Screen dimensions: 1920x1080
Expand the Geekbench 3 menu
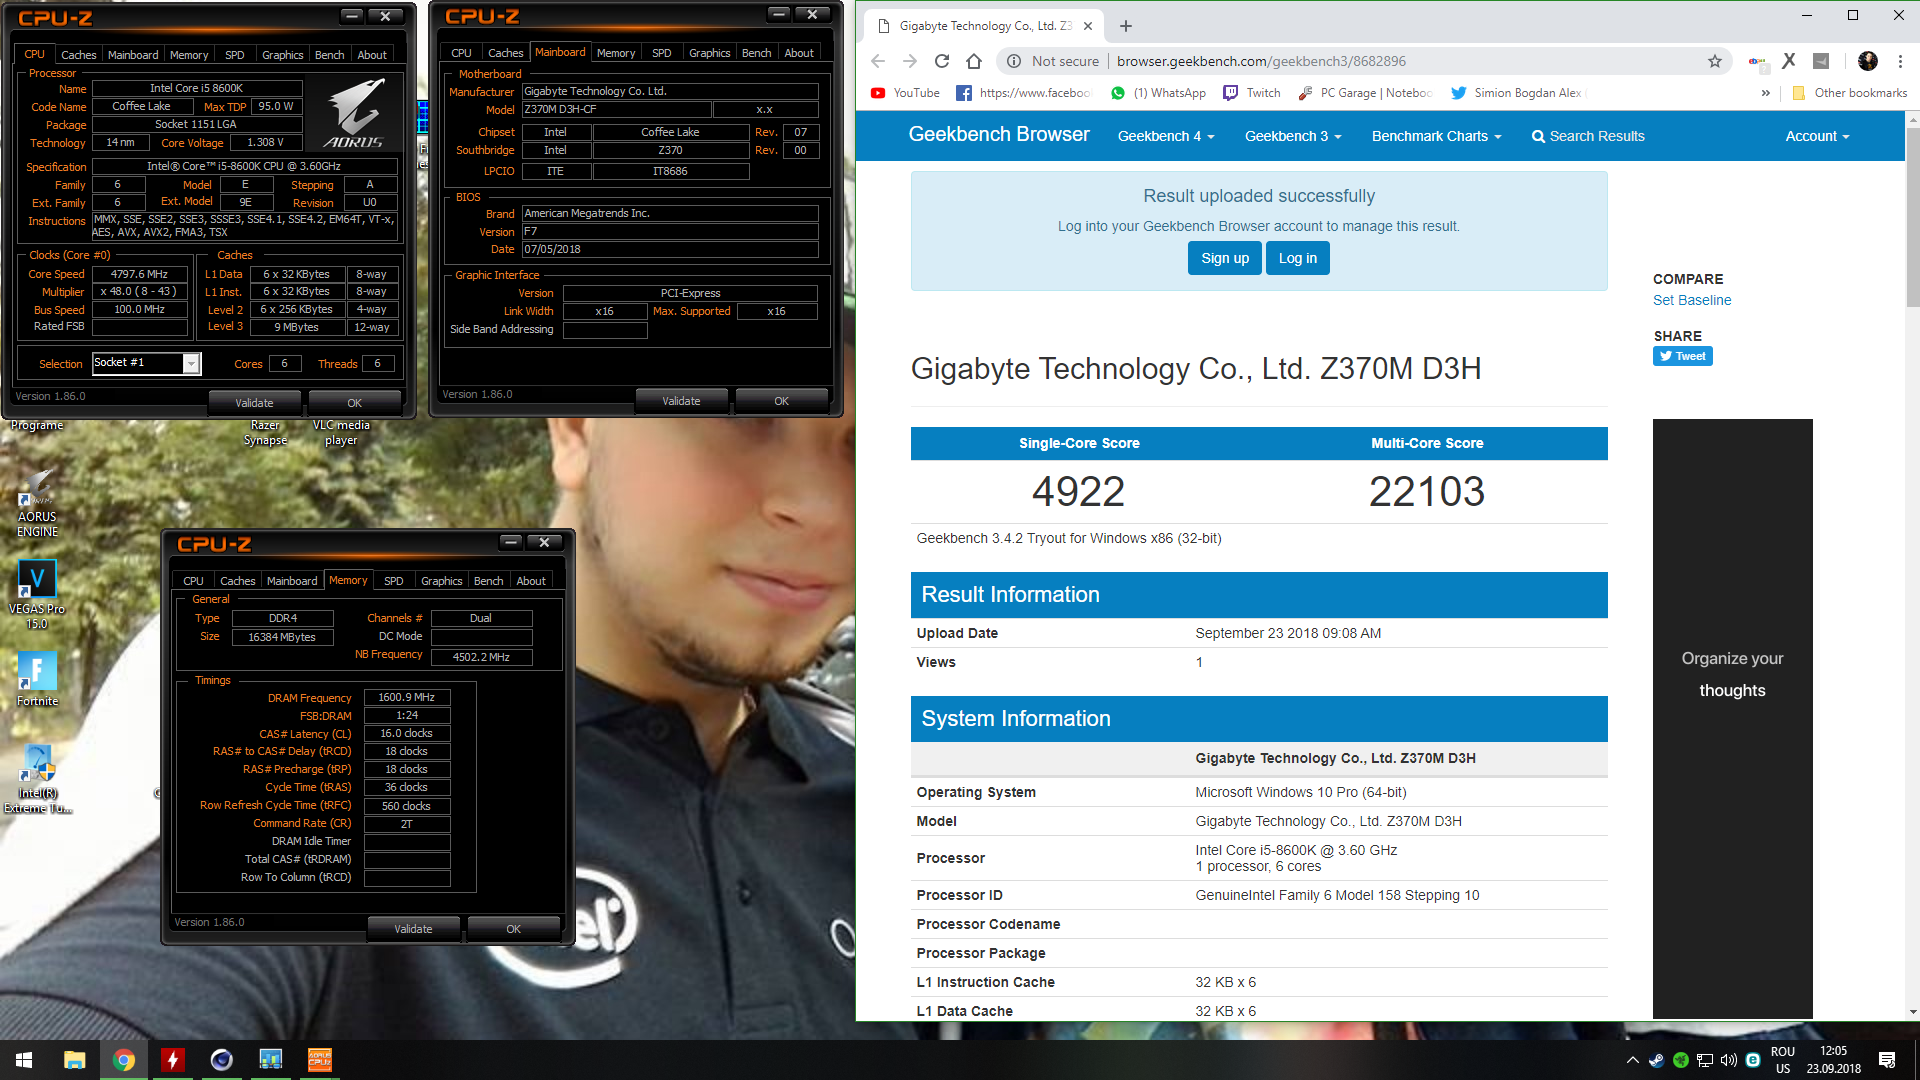coord(1292,136)
